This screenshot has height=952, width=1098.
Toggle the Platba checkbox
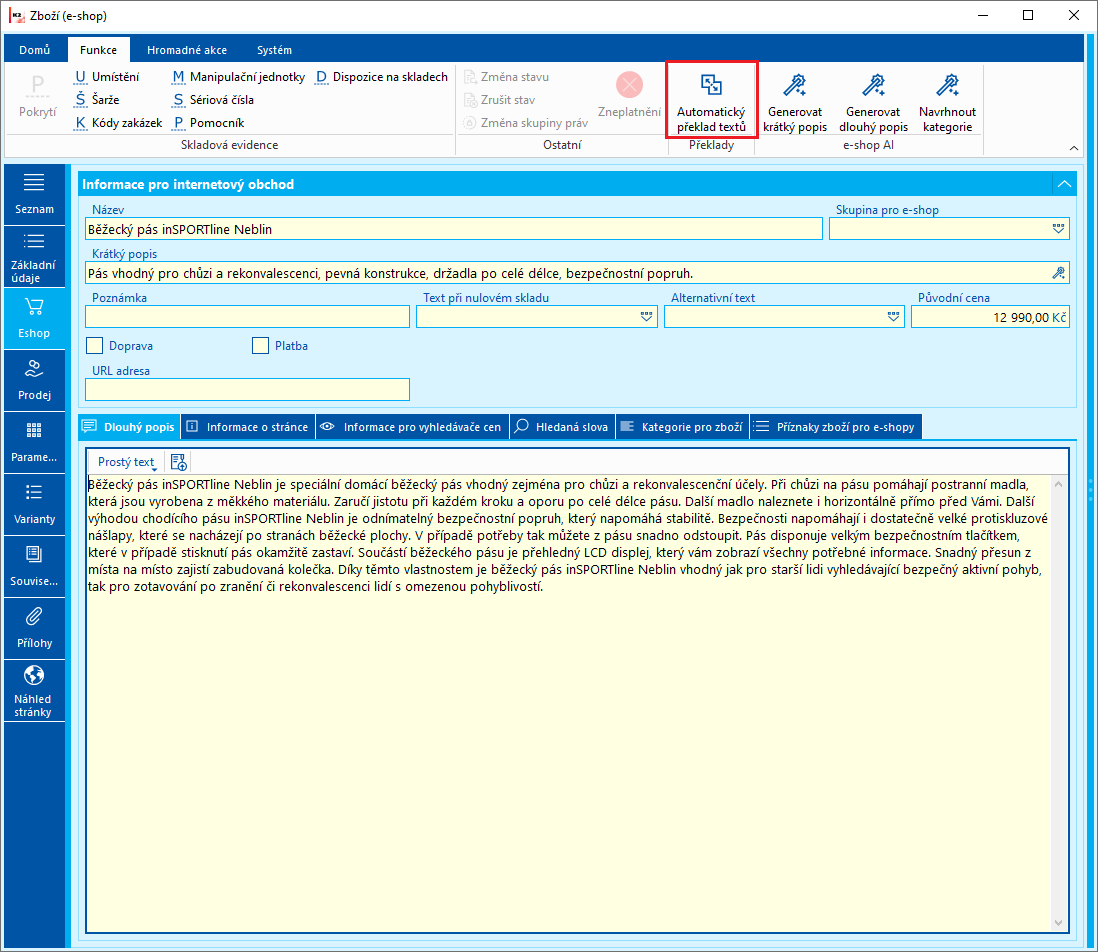260,346
